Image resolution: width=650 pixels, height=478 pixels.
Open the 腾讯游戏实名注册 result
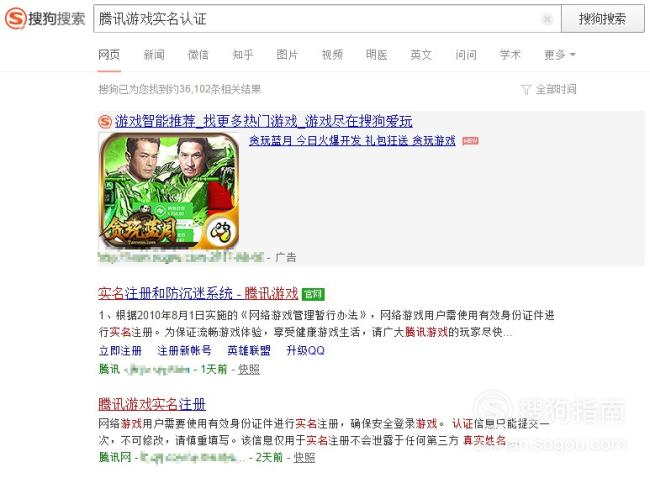click(152, 404)
